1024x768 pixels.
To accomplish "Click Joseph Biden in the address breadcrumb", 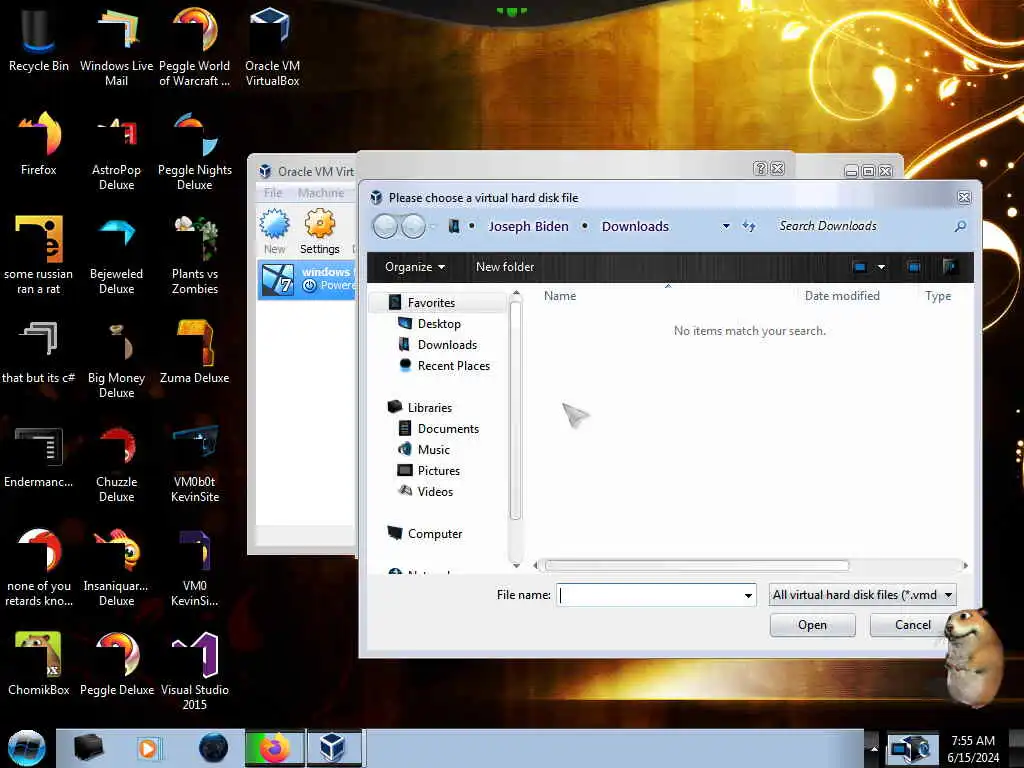I will point(528,226).
